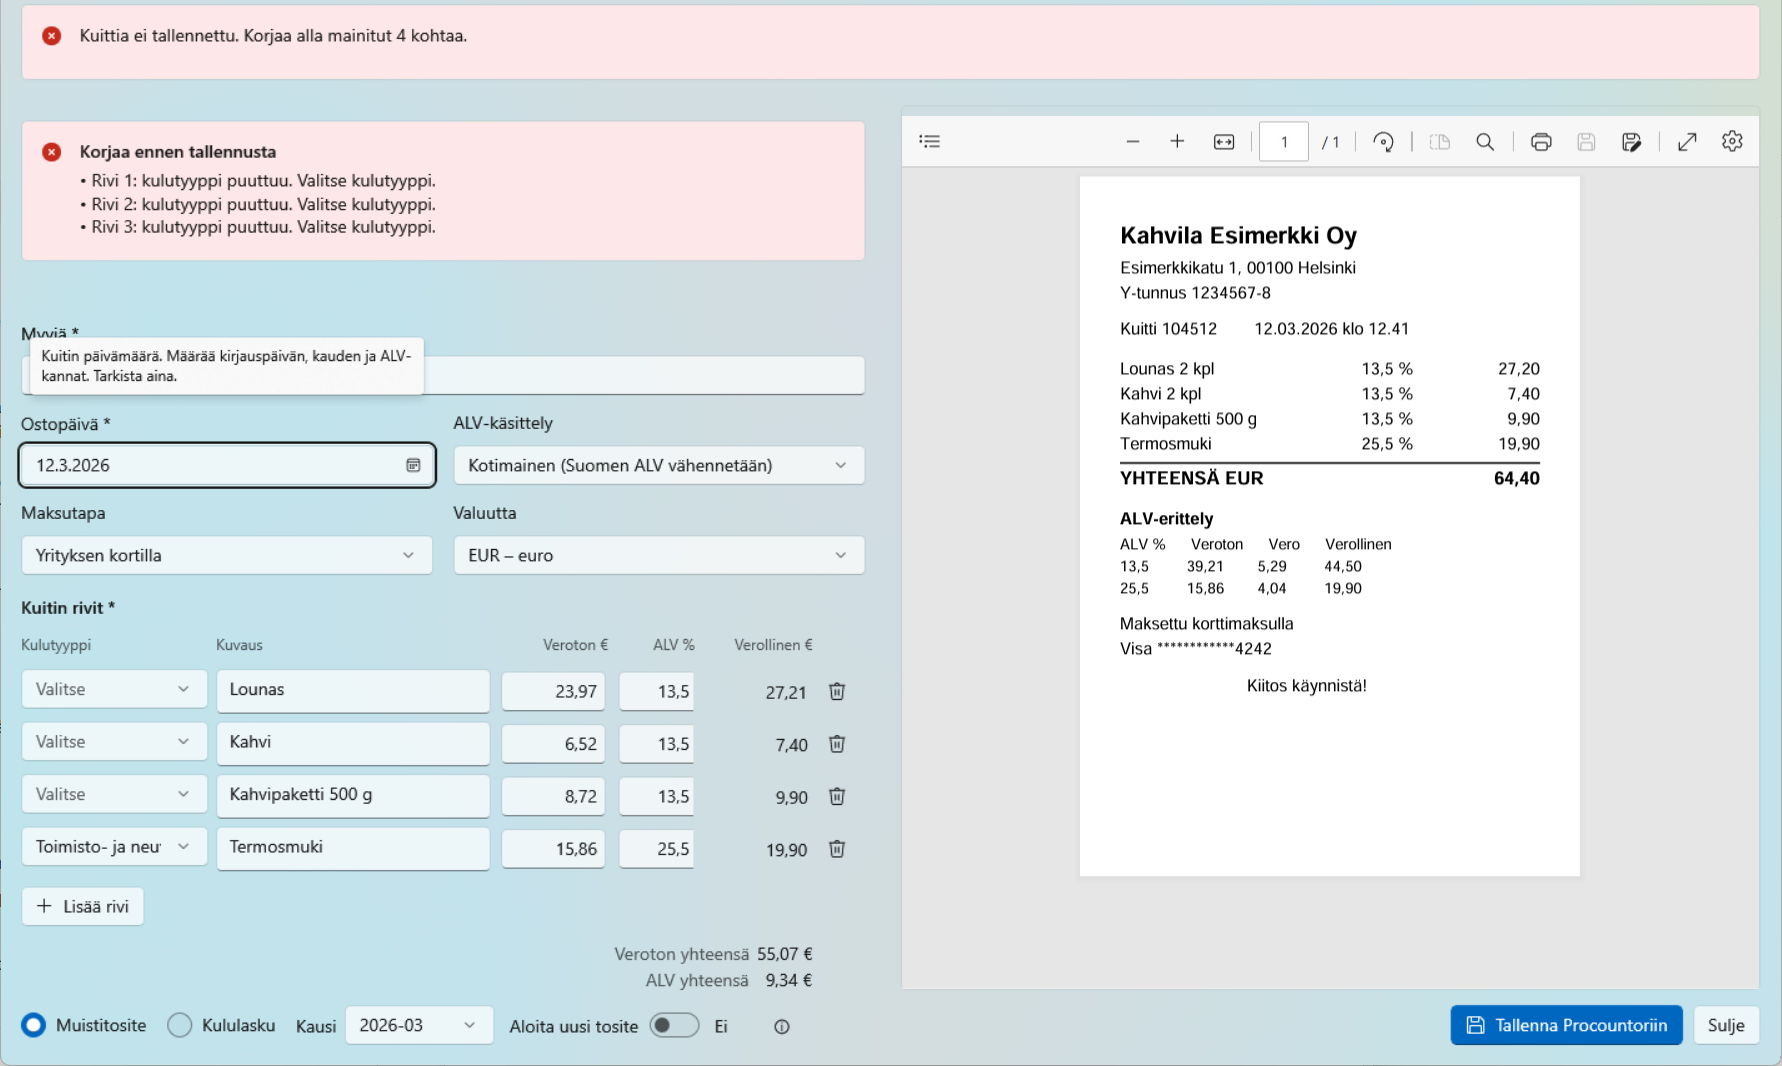Image resolution: width=1782 pixels, height=1066 pixels.
Task: Click the Veroton yhteensä 55,07 € value
Action: click(x=785, y=955)
